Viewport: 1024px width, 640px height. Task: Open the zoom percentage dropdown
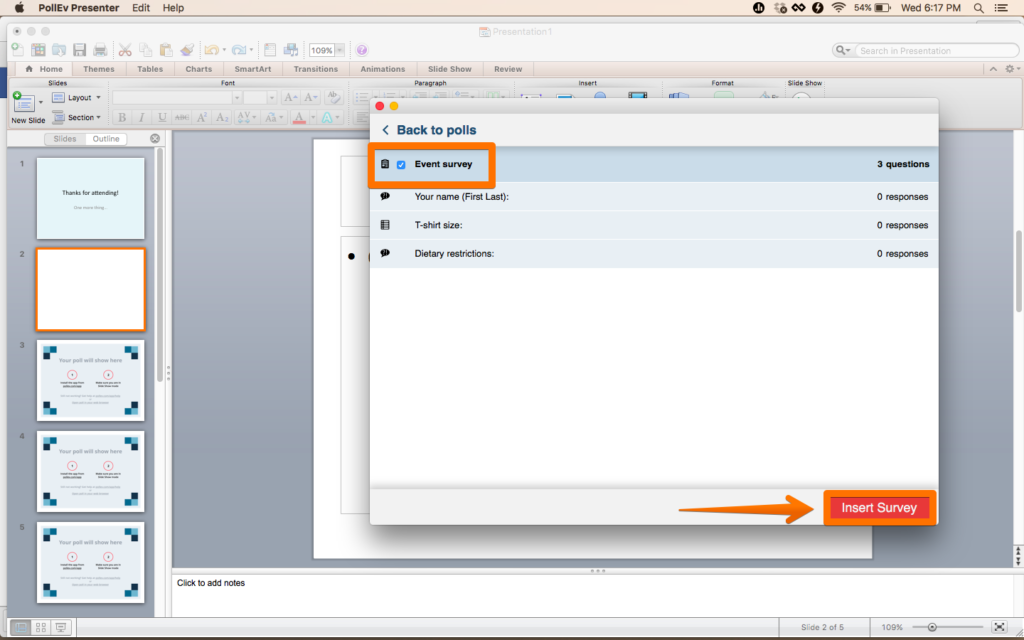(340, 50)
